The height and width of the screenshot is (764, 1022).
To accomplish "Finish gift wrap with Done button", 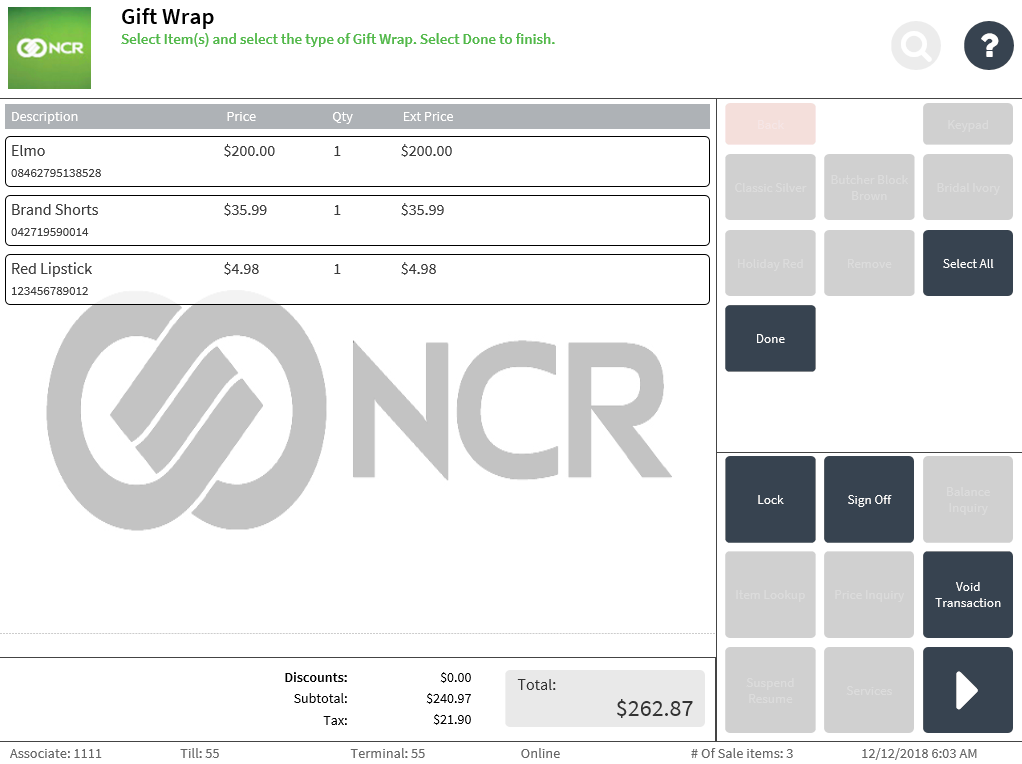I will pos(770,338).
